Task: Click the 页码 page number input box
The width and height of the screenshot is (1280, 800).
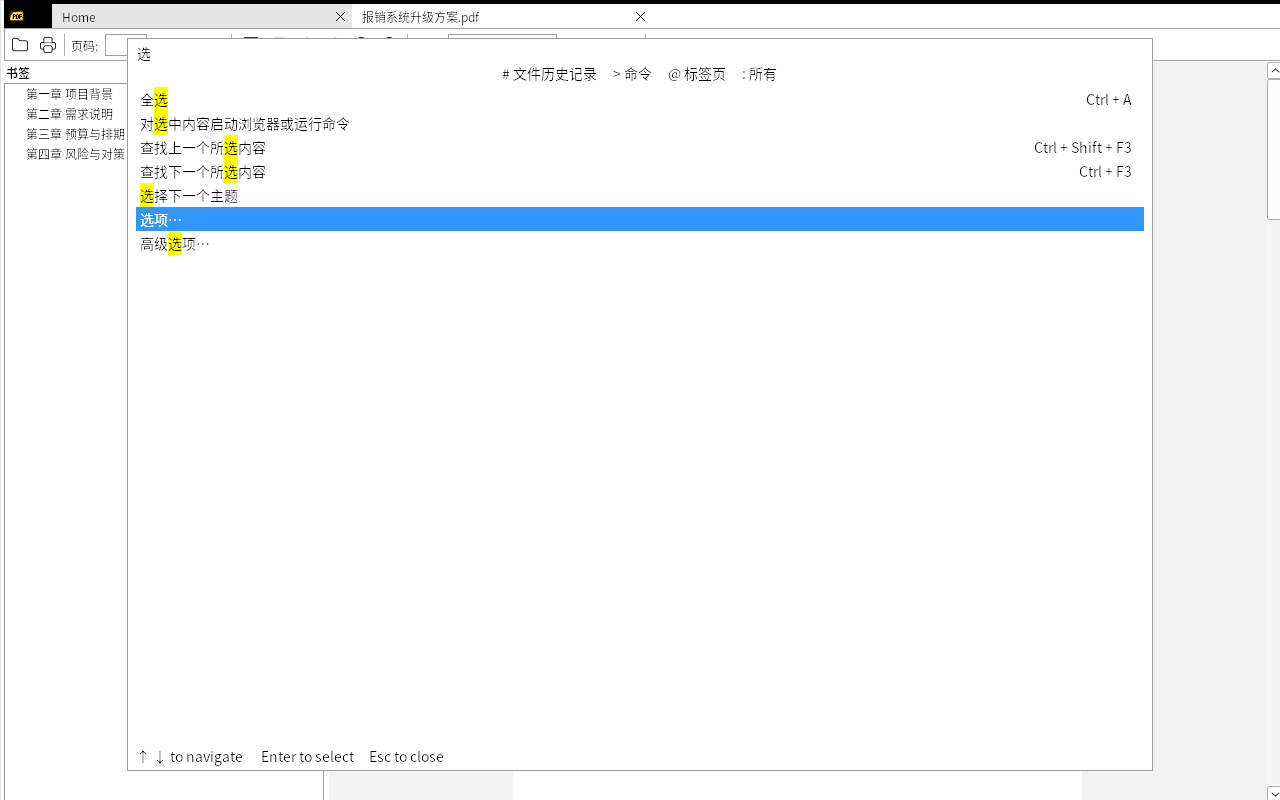Action: tap(125, 45)
